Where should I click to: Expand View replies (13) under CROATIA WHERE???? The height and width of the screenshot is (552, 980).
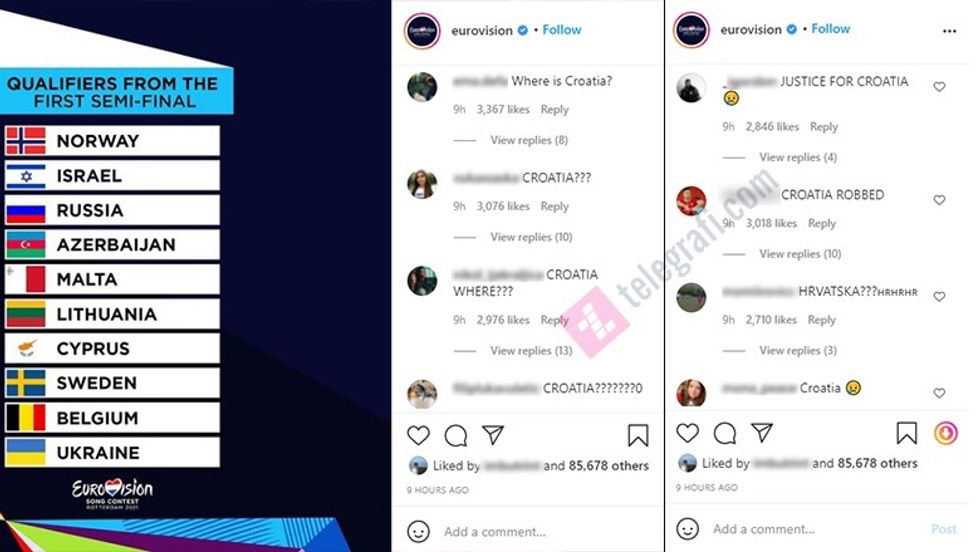coord(531,351)
